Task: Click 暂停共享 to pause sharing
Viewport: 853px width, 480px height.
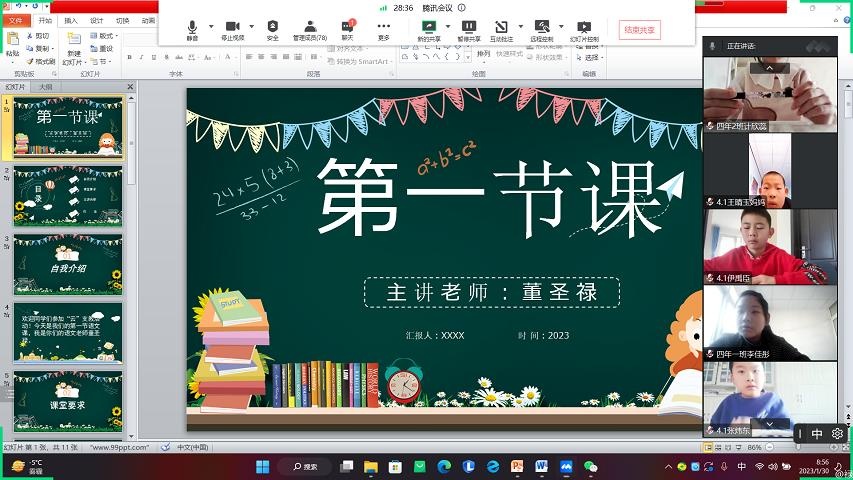Action: click(469, 27)
